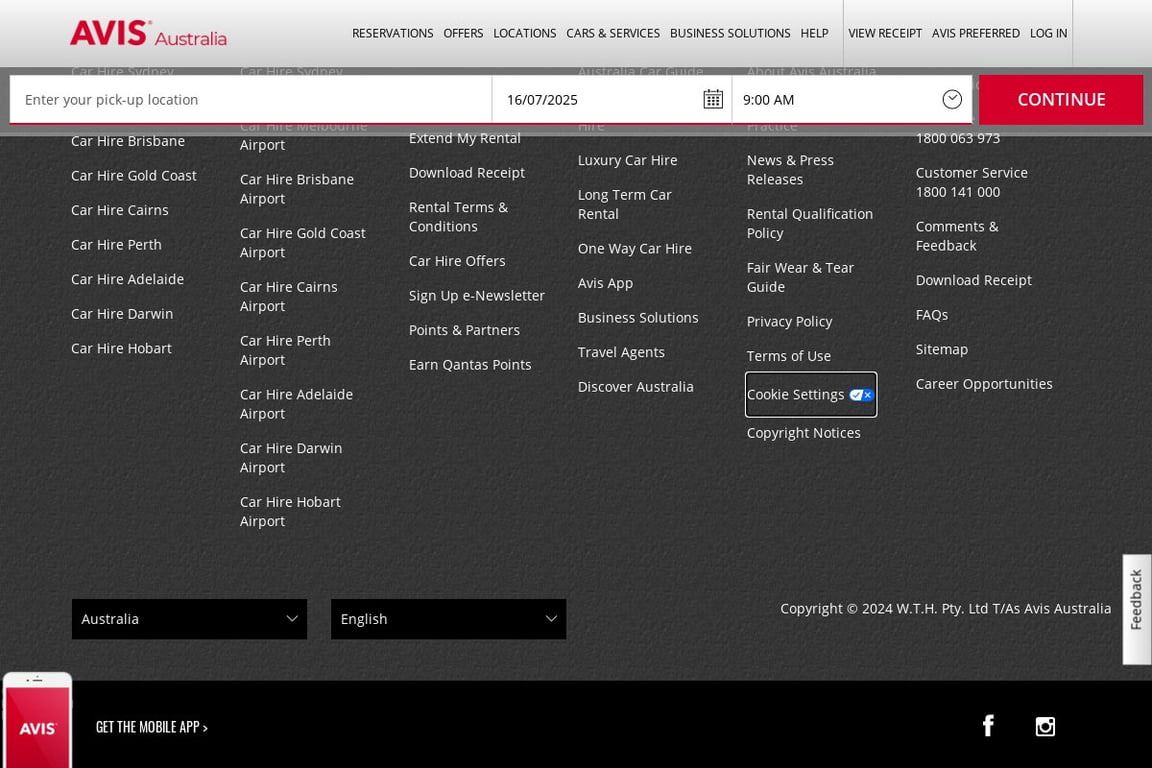Click Log In in the header
The image size is (1152, 768).
(1048, 33)
